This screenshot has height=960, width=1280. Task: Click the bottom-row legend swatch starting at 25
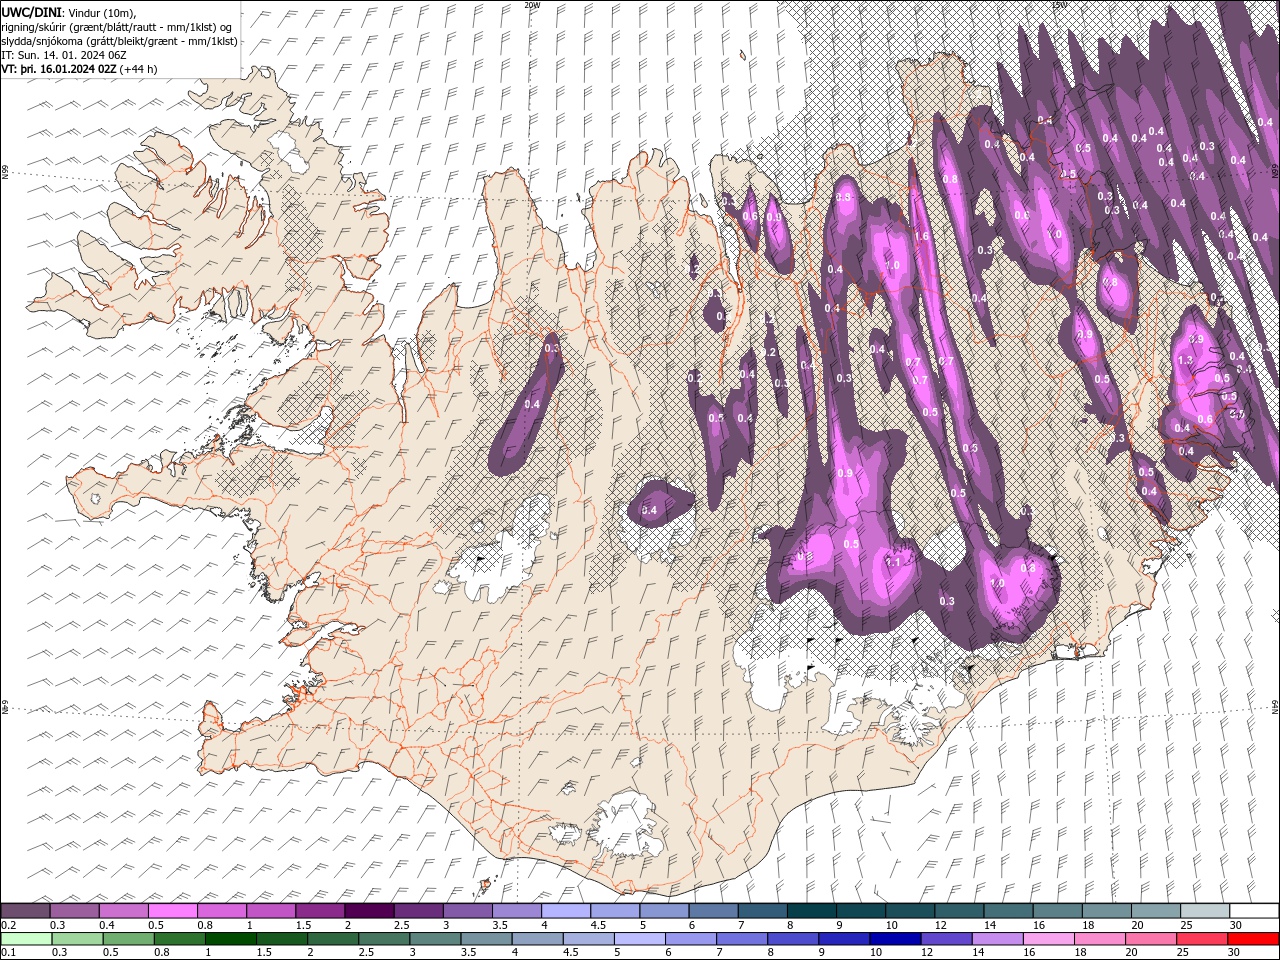pos(1201,939)
